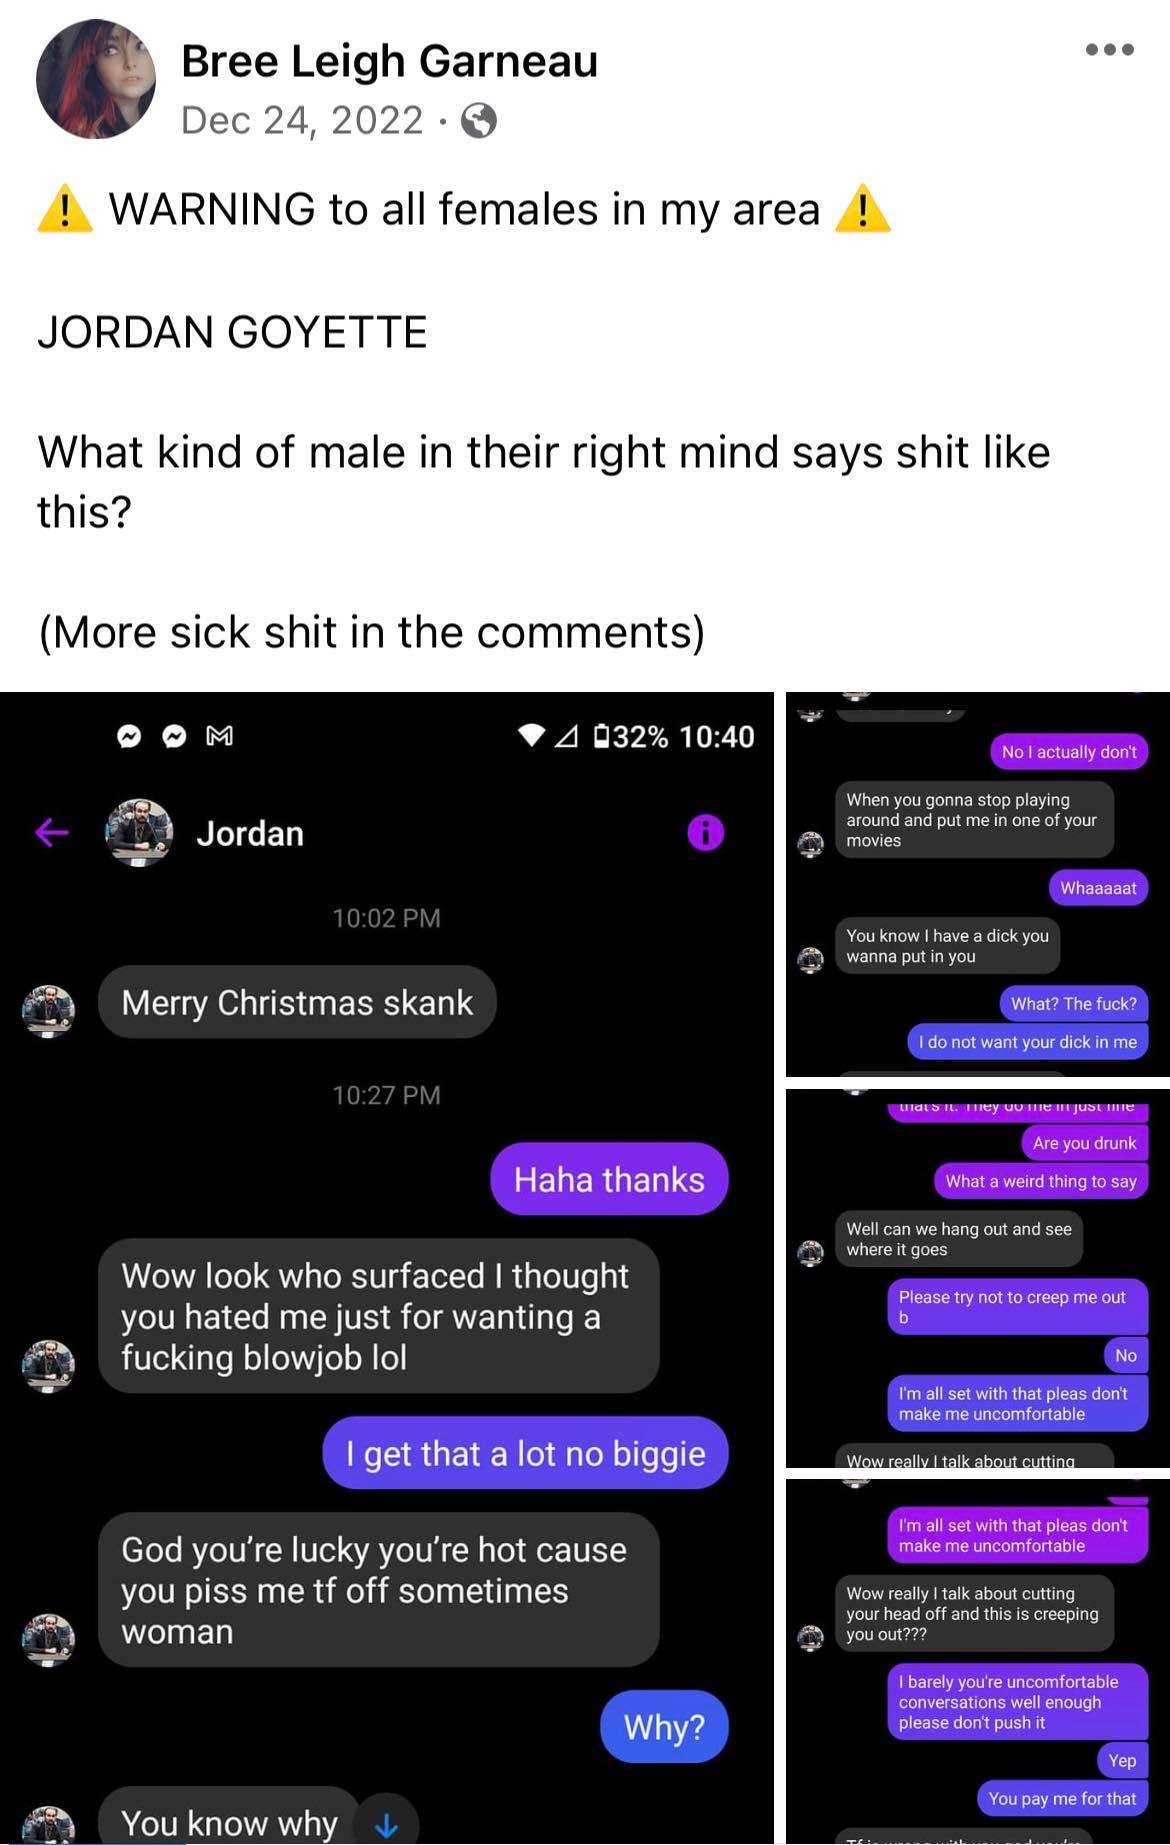Click the 'I get that a lot no biggie' bubble
The width and height of the screenshot is (1170, 1845).
point(525,1453)
